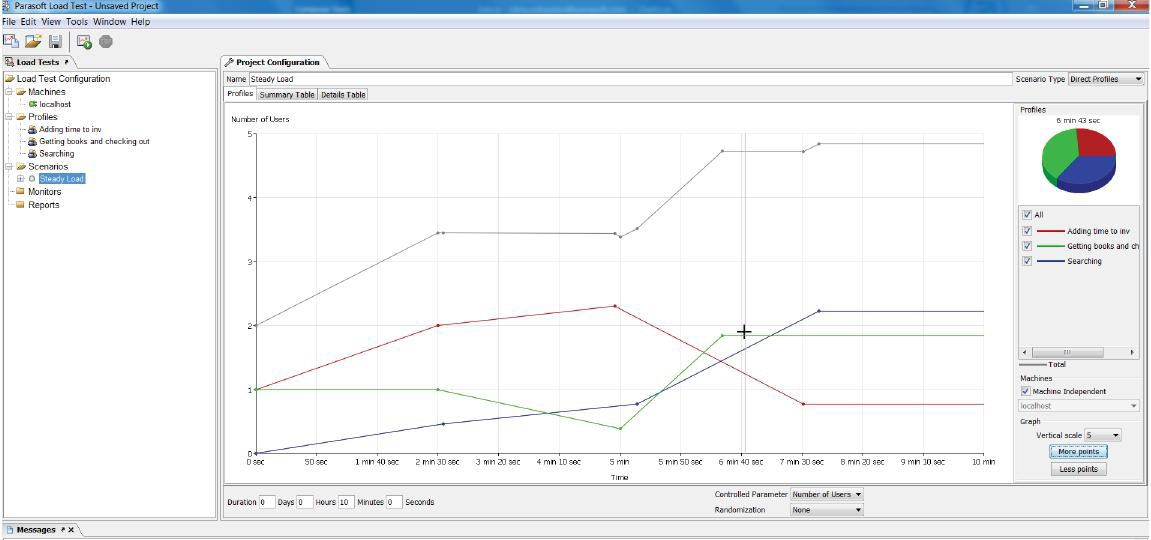Open the localhost machines dropdown
This screenshot has width=1151, height=540.
point(1079,406)
